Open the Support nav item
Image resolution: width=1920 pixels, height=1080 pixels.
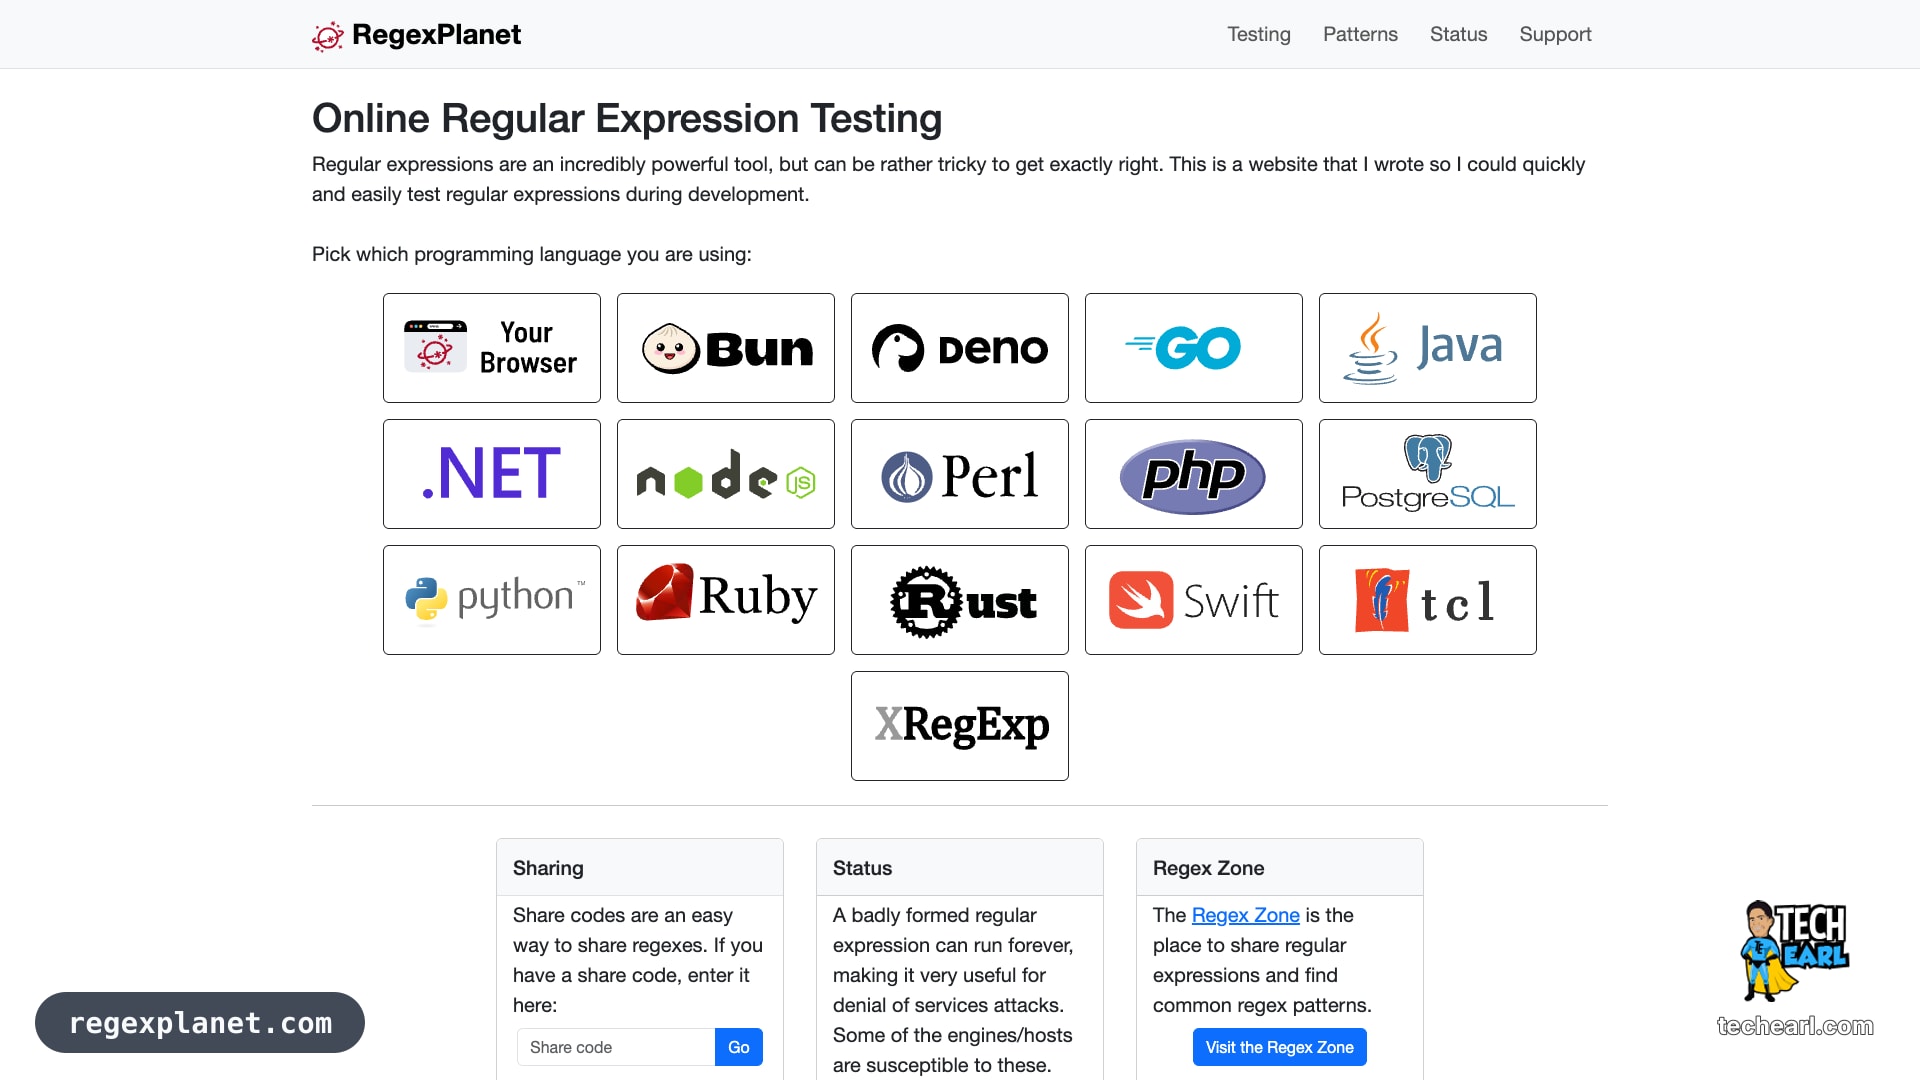[x=1555, y=34]
